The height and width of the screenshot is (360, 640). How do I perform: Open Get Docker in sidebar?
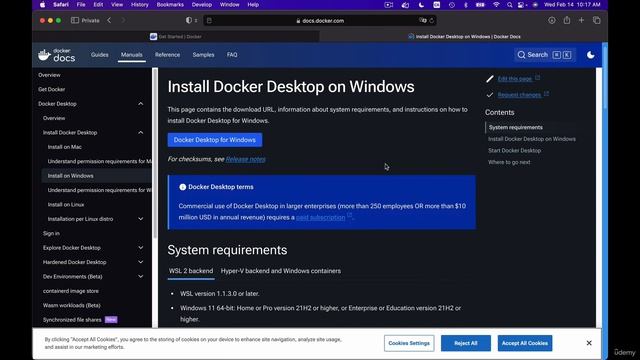[x=51, y=89]
